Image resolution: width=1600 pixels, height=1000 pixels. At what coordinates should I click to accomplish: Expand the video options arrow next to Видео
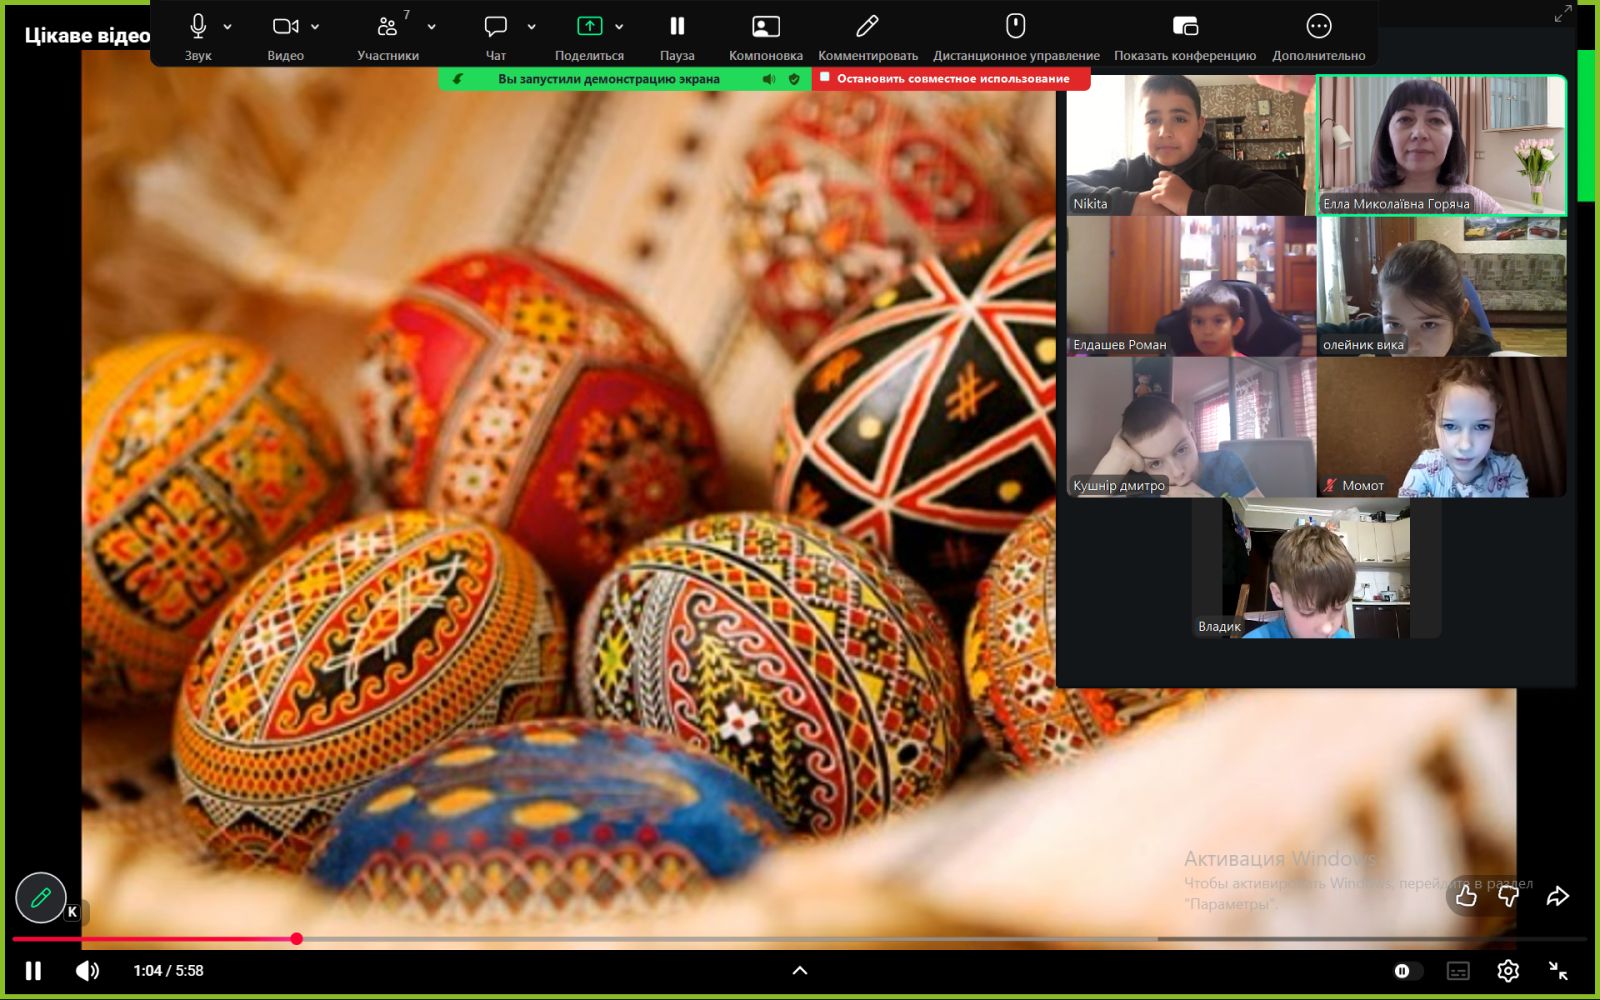(x=316, y=27)
